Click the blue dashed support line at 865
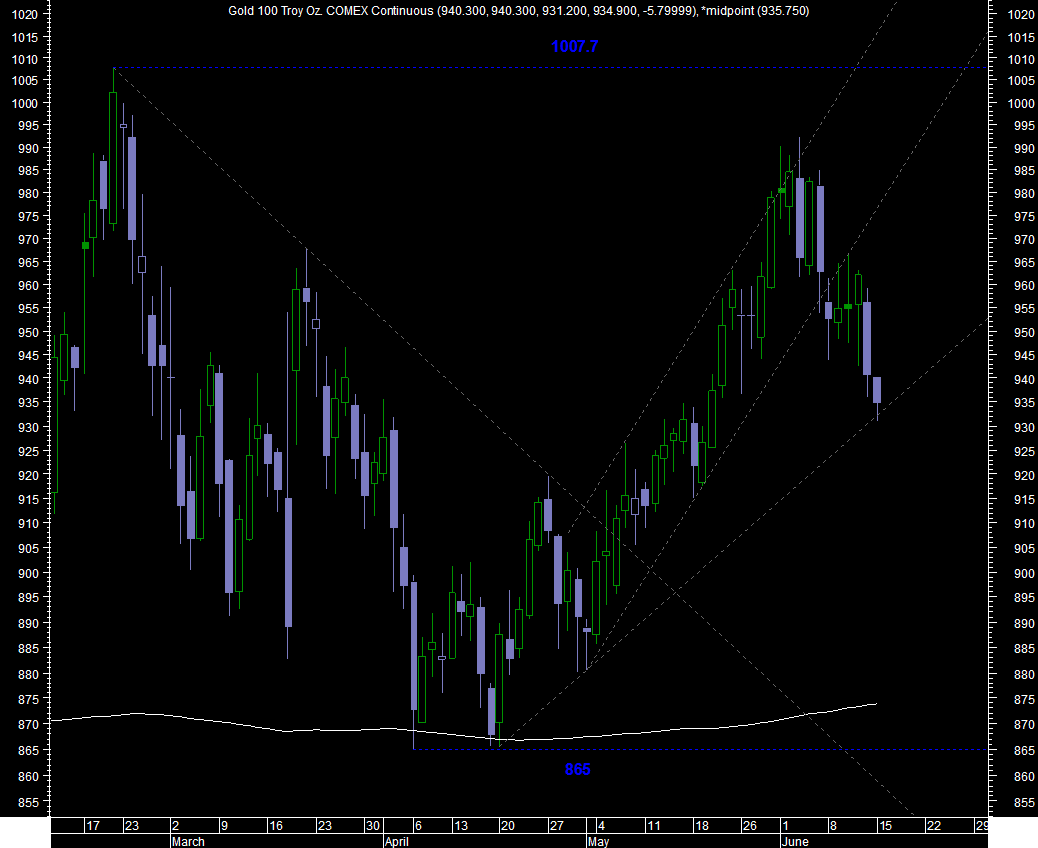Viewport: 1038px width, 848px height. [x=700, y=749]
